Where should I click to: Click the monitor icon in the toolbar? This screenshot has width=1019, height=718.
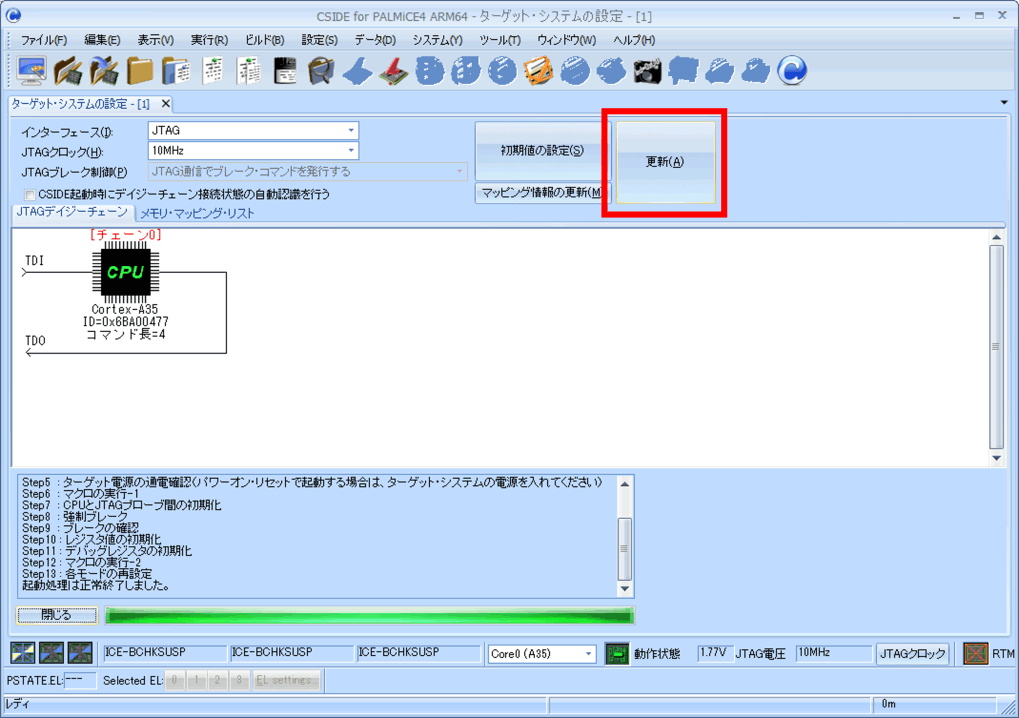[x=33, y=70]
